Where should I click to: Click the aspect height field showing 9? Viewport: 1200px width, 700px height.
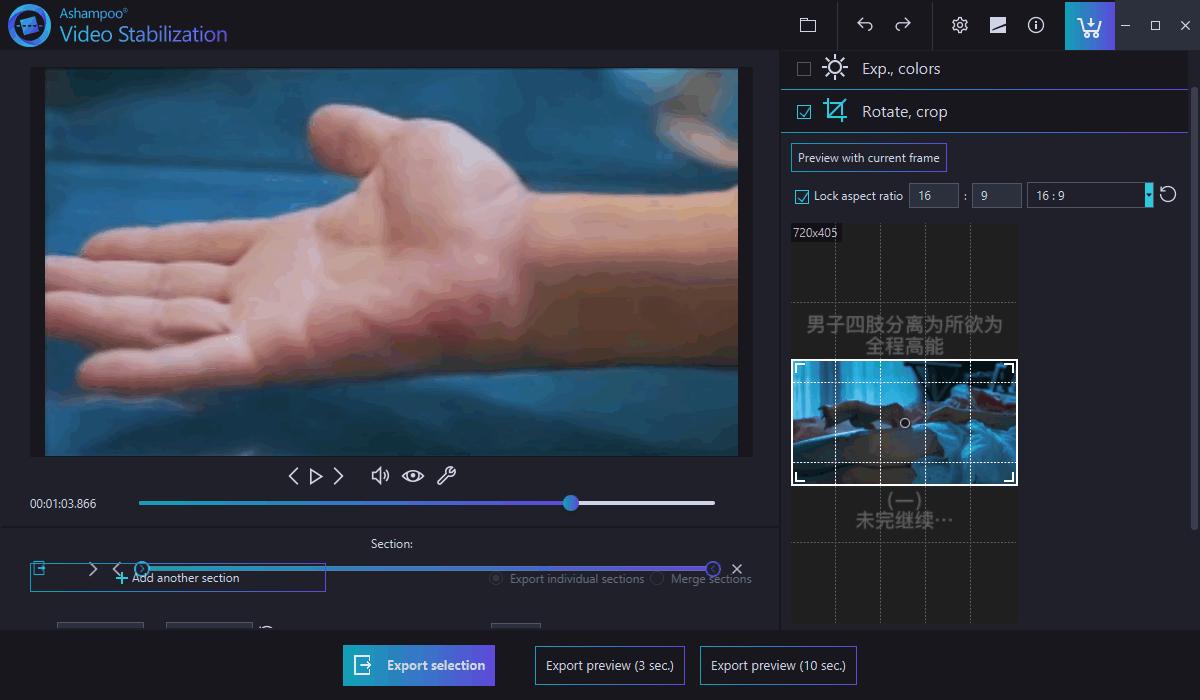(x=996, y=195)
